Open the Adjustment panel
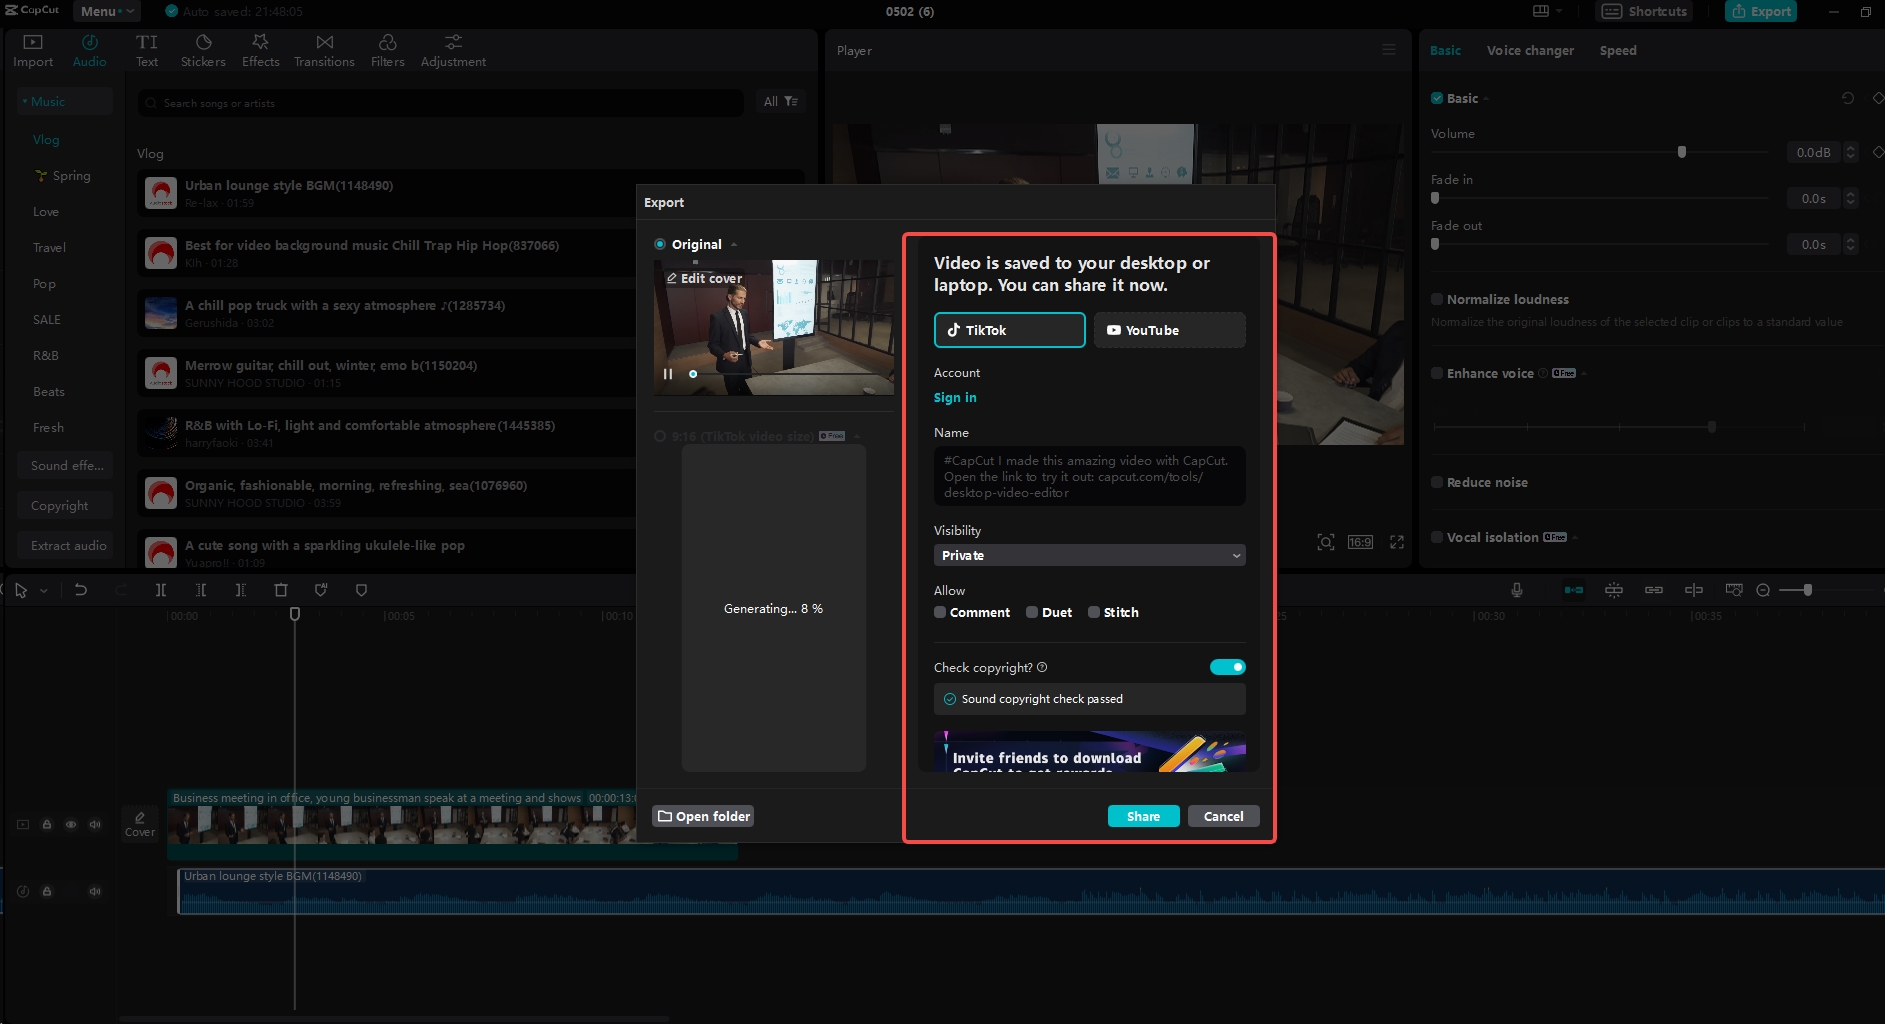 (x=453, y=50)
